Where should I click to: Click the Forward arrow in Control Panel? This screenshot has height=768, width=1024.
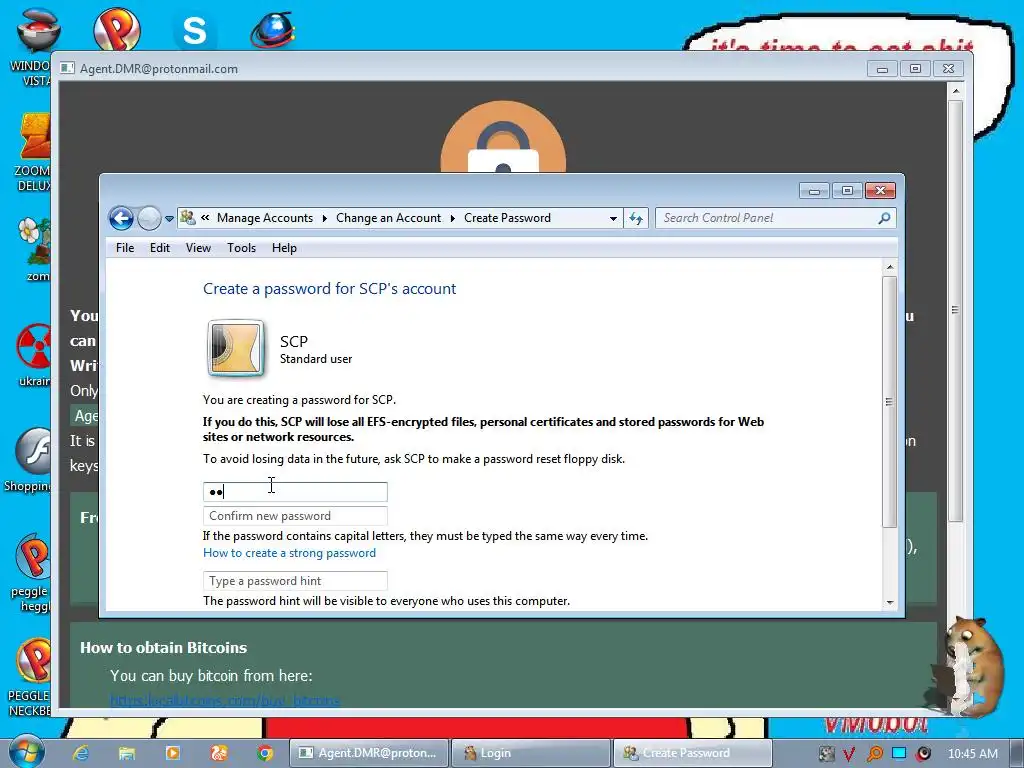click(x=149, y=218)
